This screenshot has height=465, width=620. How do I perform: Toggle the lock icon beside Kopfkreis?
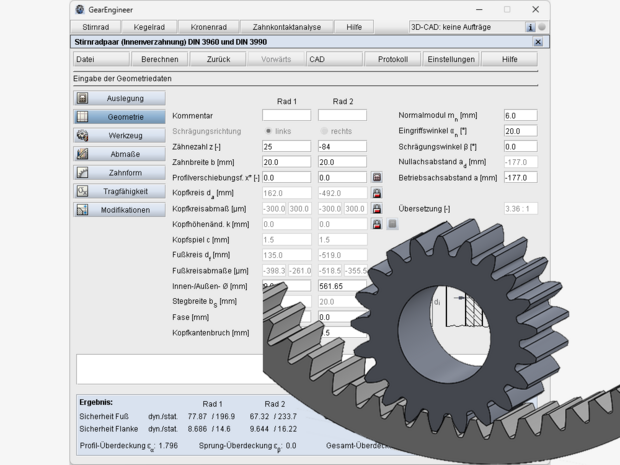[377, 193]
